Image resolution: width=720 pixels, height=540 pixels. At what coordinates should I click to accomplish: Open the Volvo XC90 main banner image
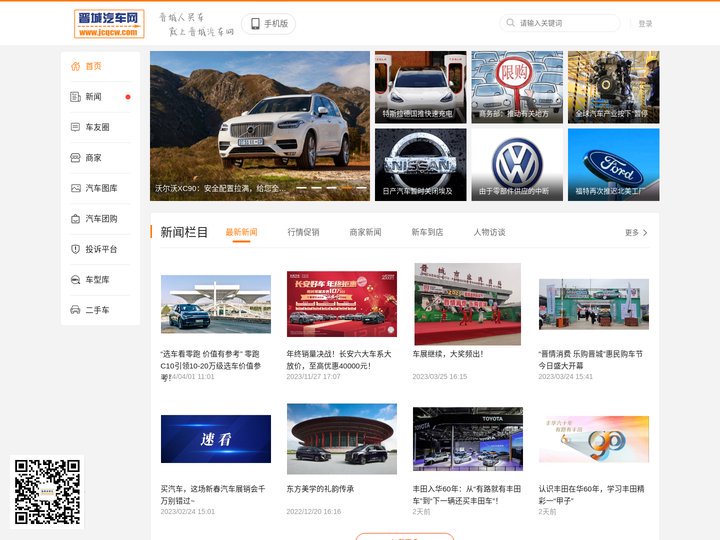coord(260,126)
